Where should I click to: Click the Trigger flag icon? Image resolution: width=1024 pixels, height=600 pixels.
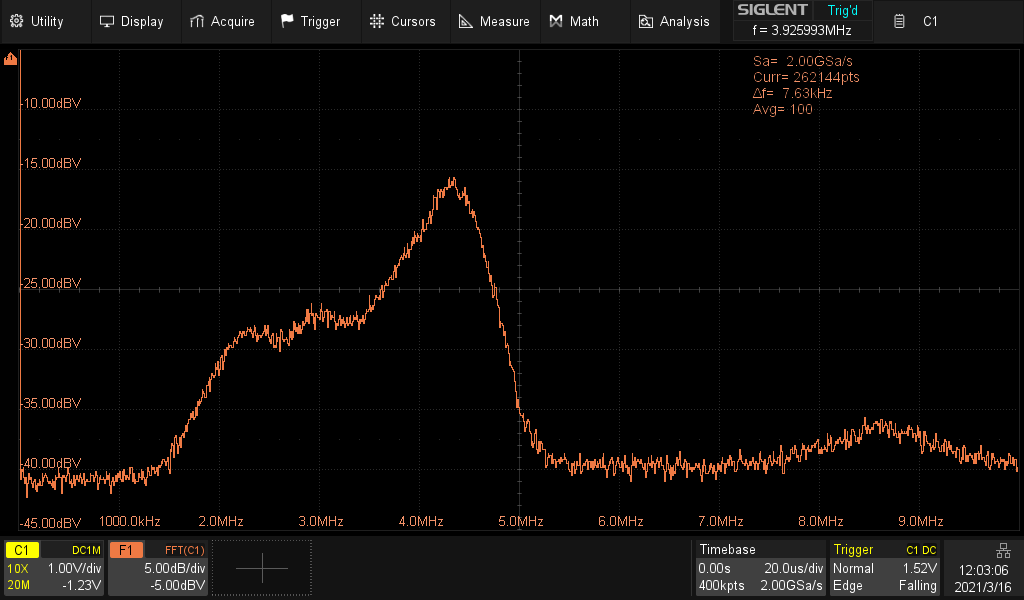pos(287,22)
